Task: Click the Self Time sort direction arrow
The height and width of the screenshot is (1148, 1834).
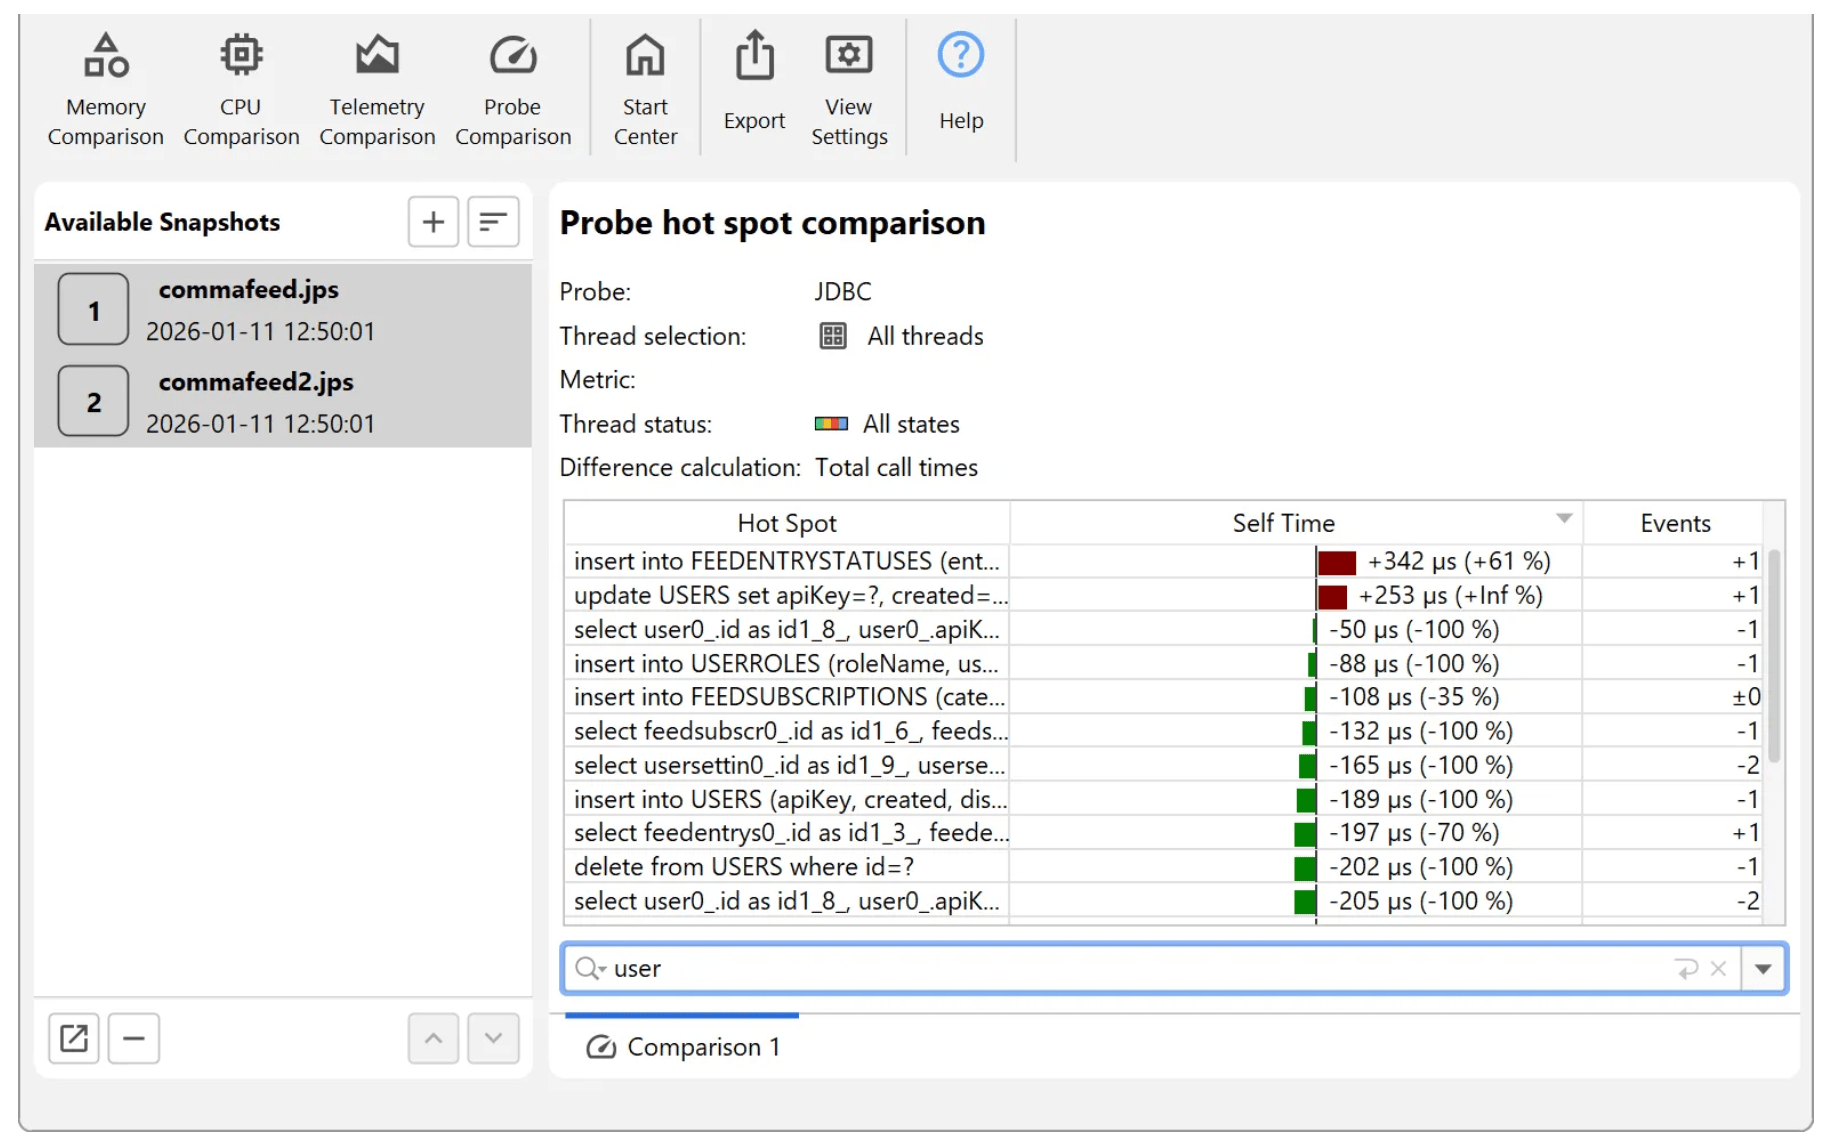Action: point(1564,518)
